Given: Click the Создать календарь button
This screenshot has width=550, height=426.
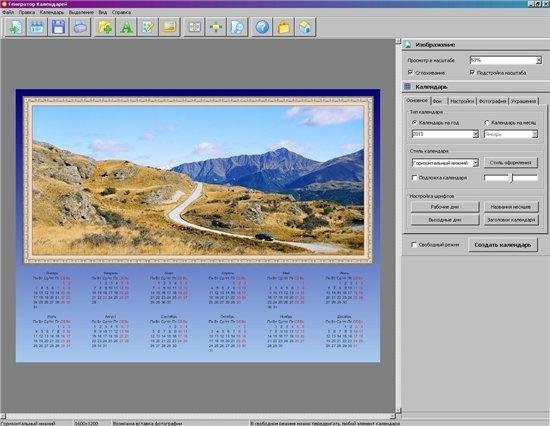Looking at the screenshot, I should [503, 245].
